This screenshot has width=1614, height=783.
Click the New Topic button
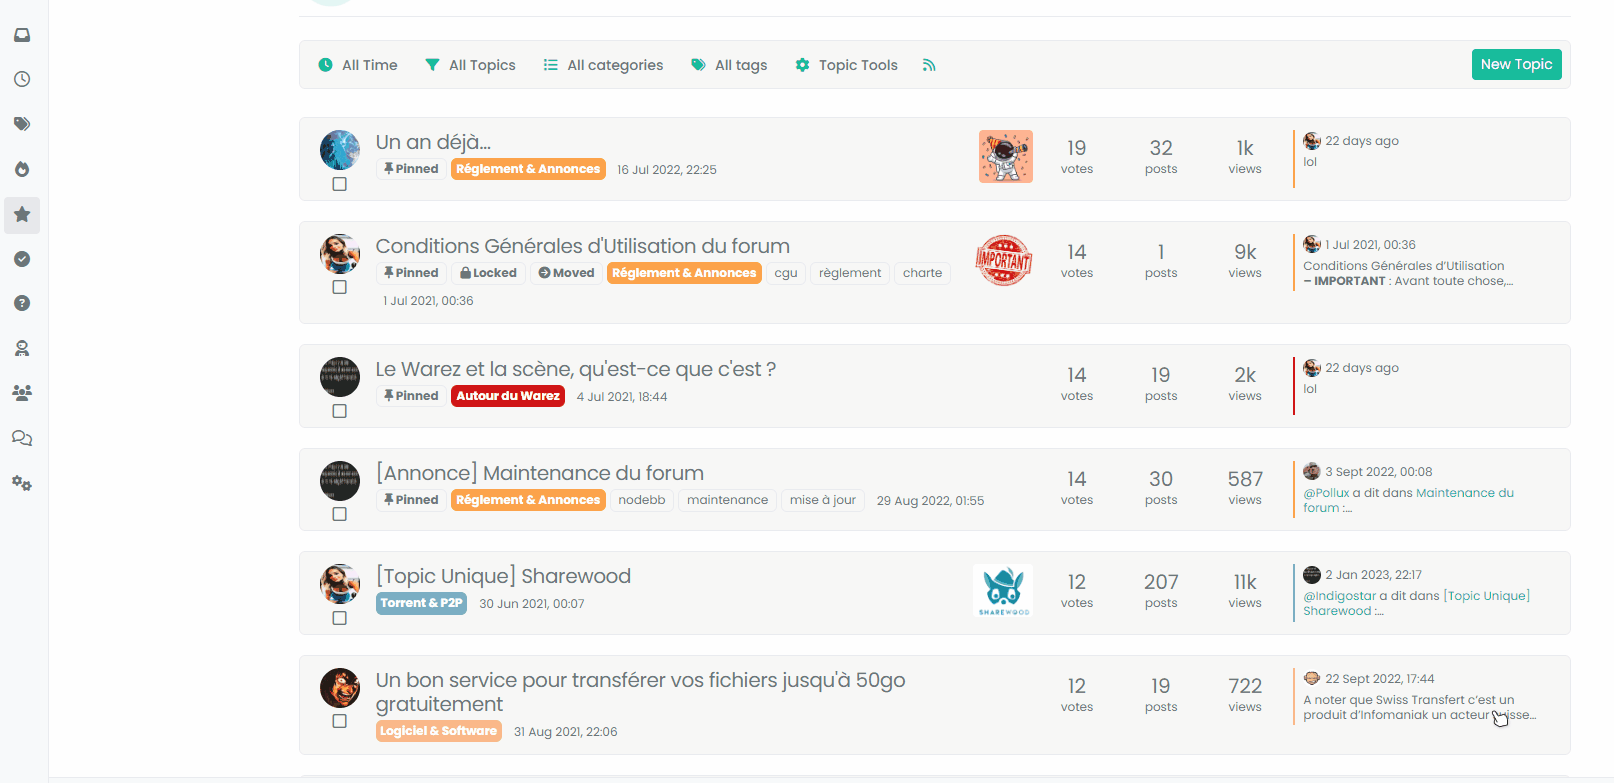1516,64
